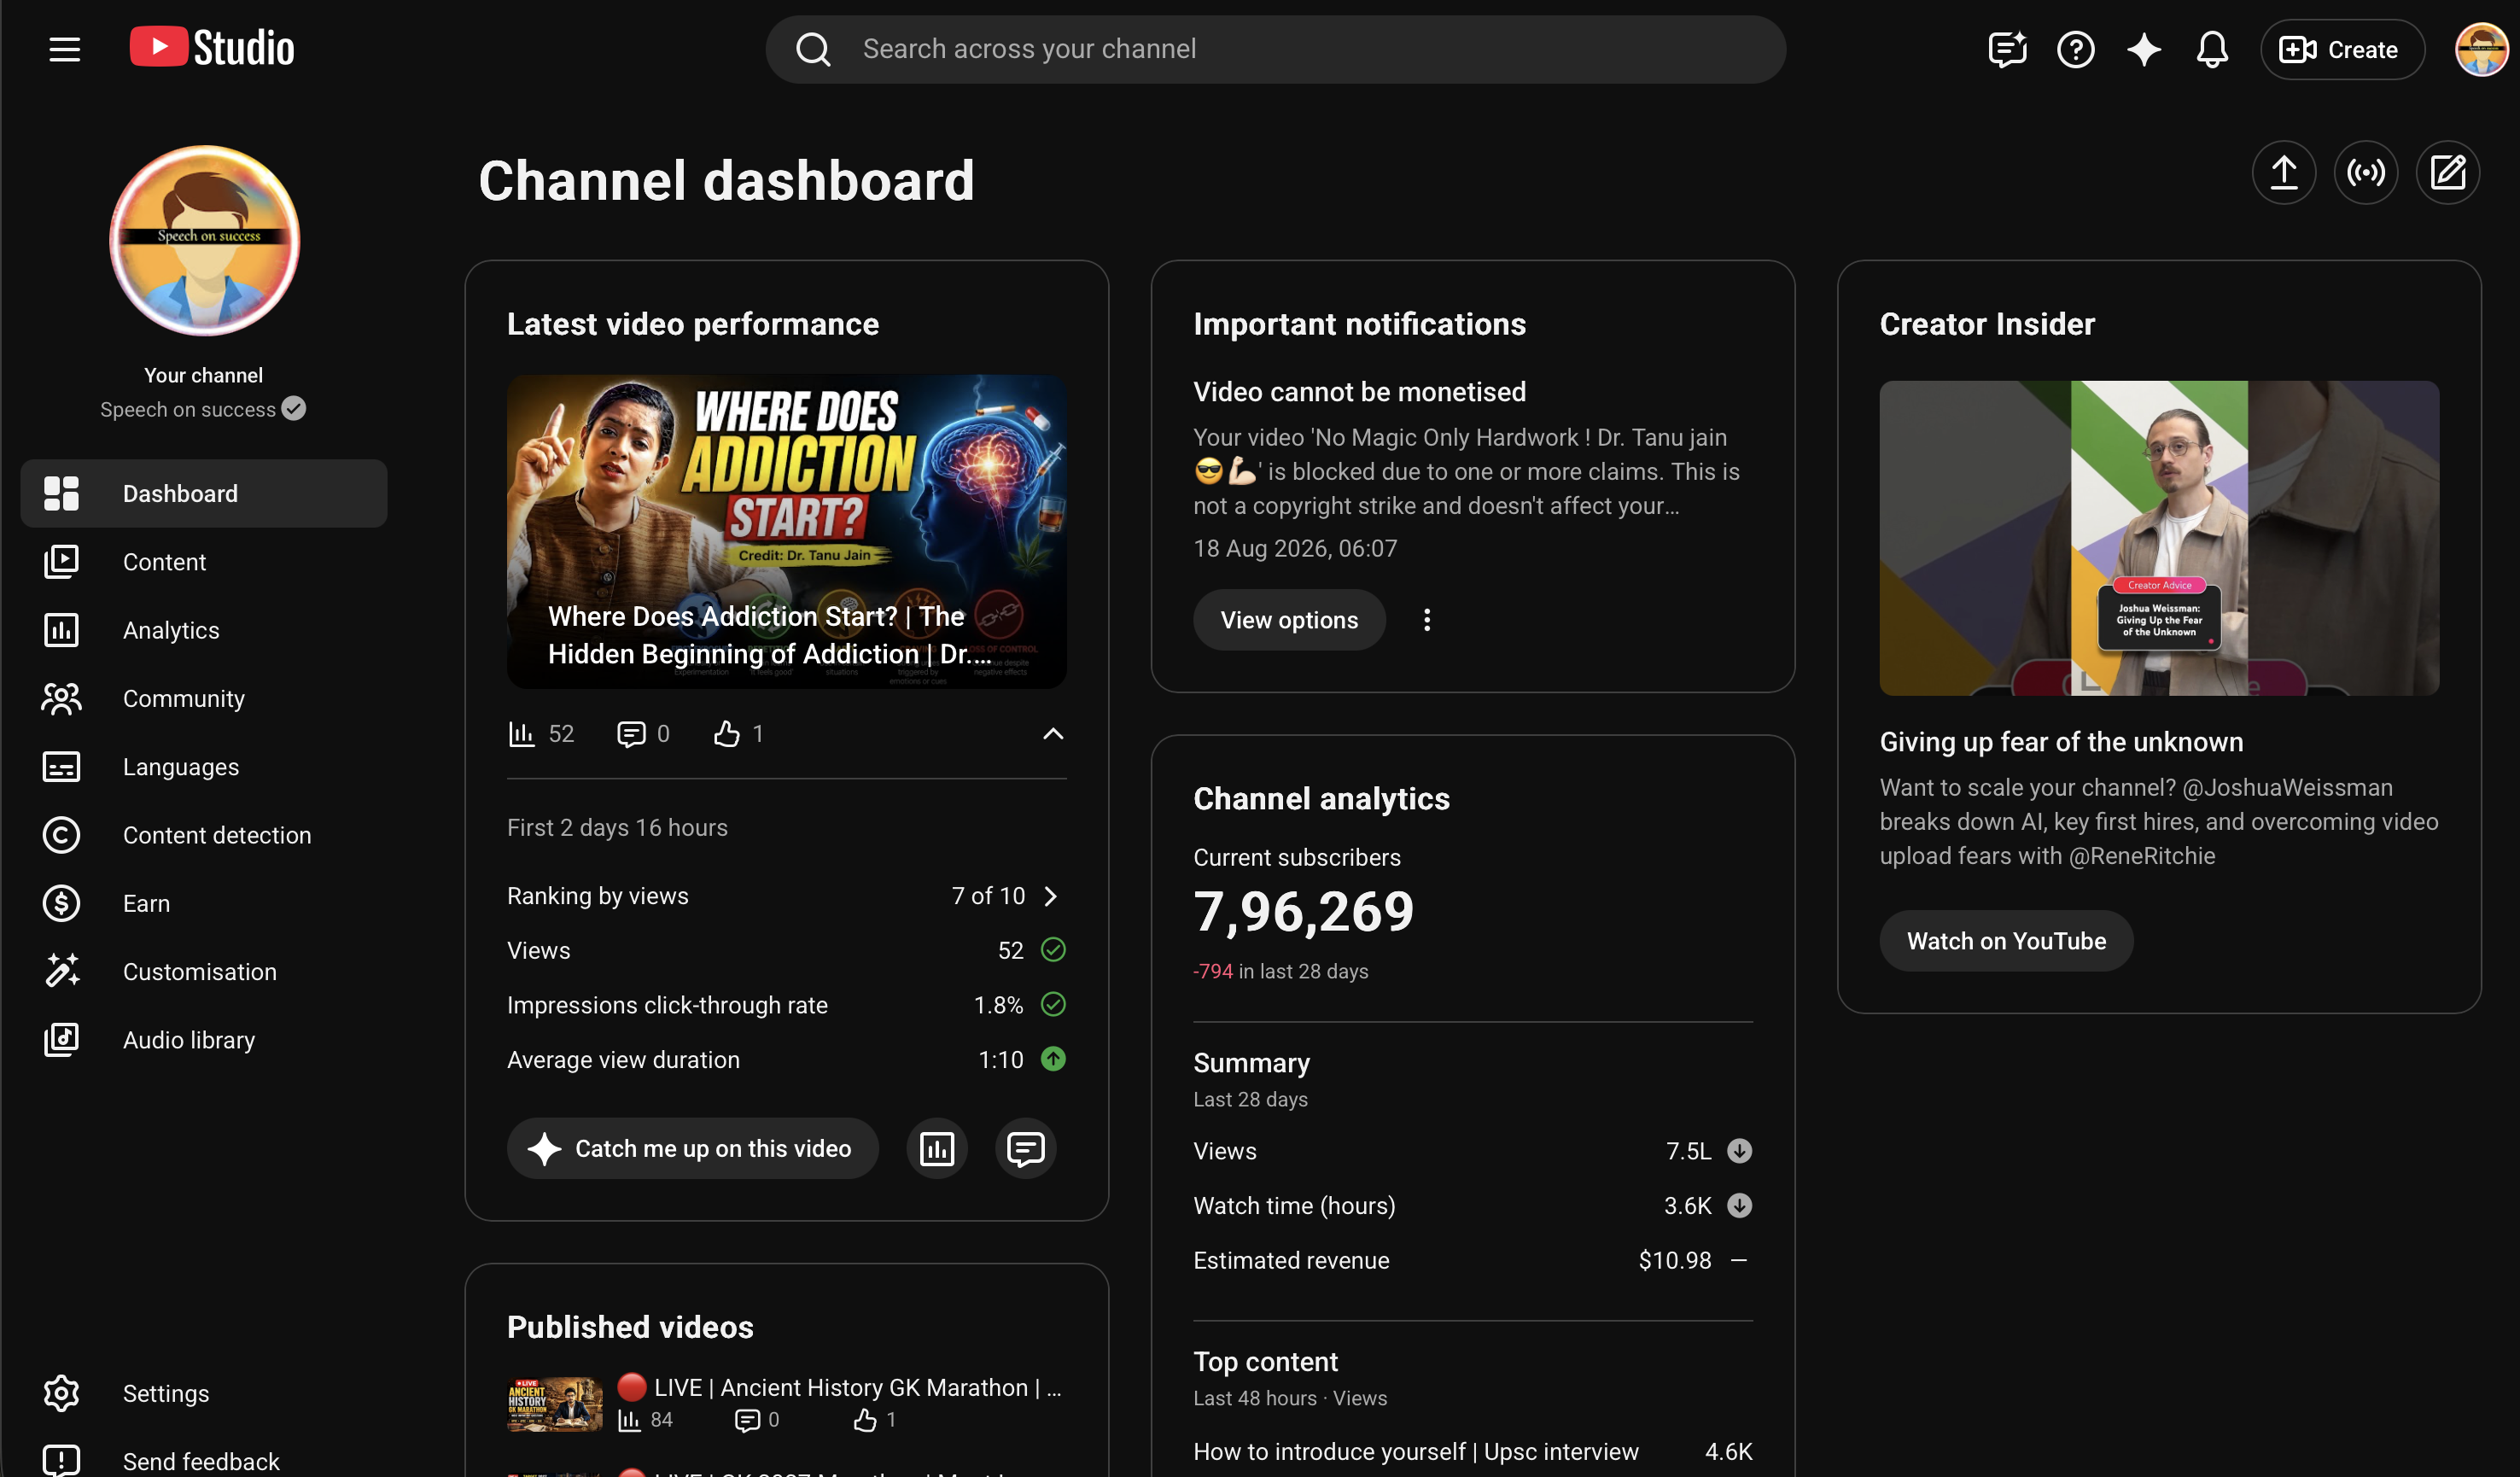Go to Earn in the sidebar
Viewport: 2520px width, 1477px height.
pos(204,904)
